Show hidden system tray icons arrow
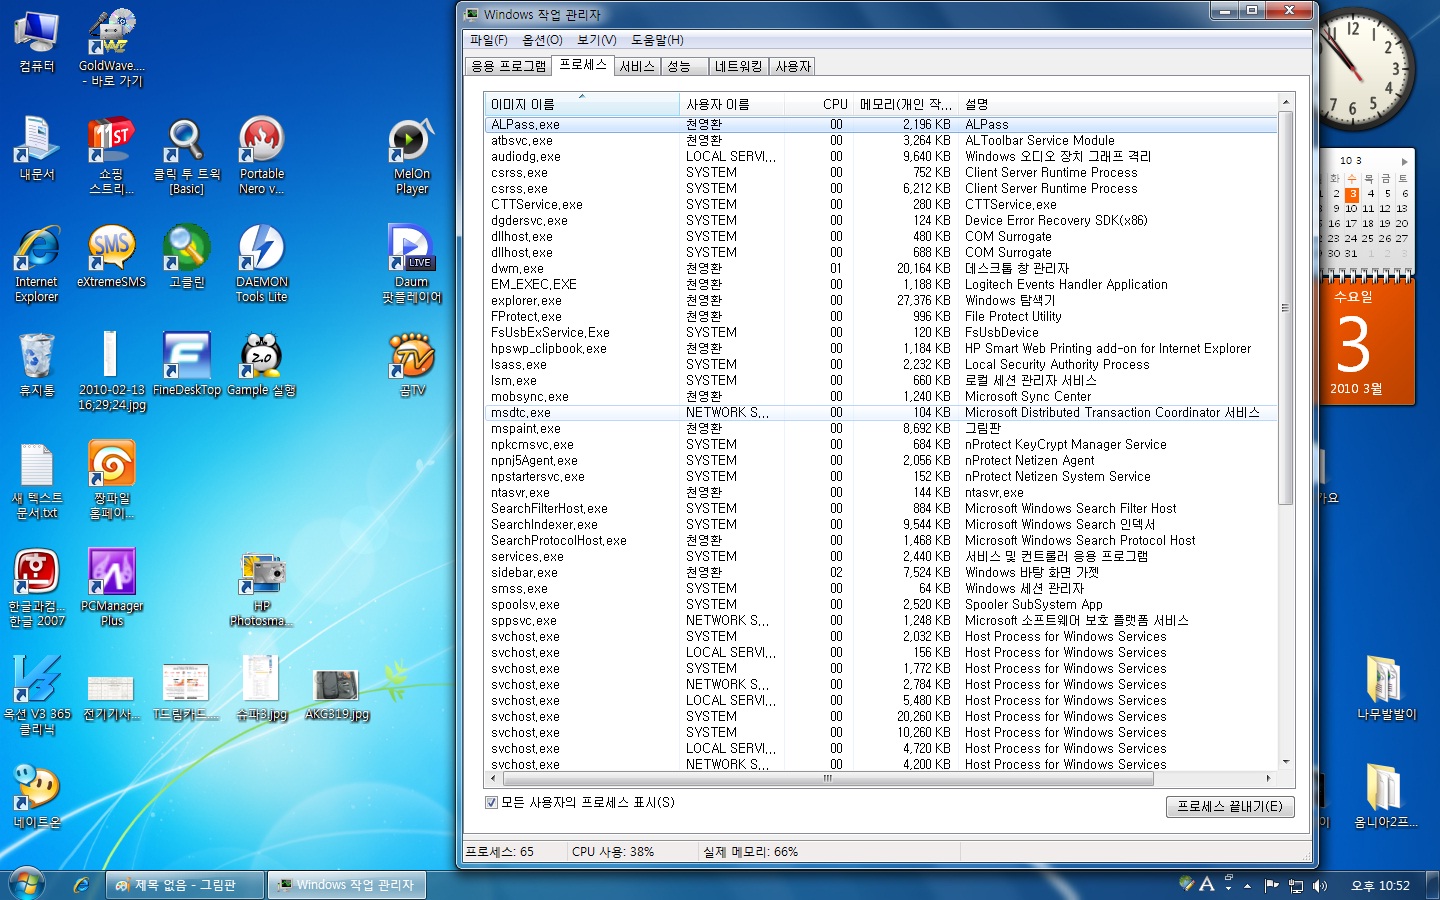1440x900 pixels. [1247, 886]
